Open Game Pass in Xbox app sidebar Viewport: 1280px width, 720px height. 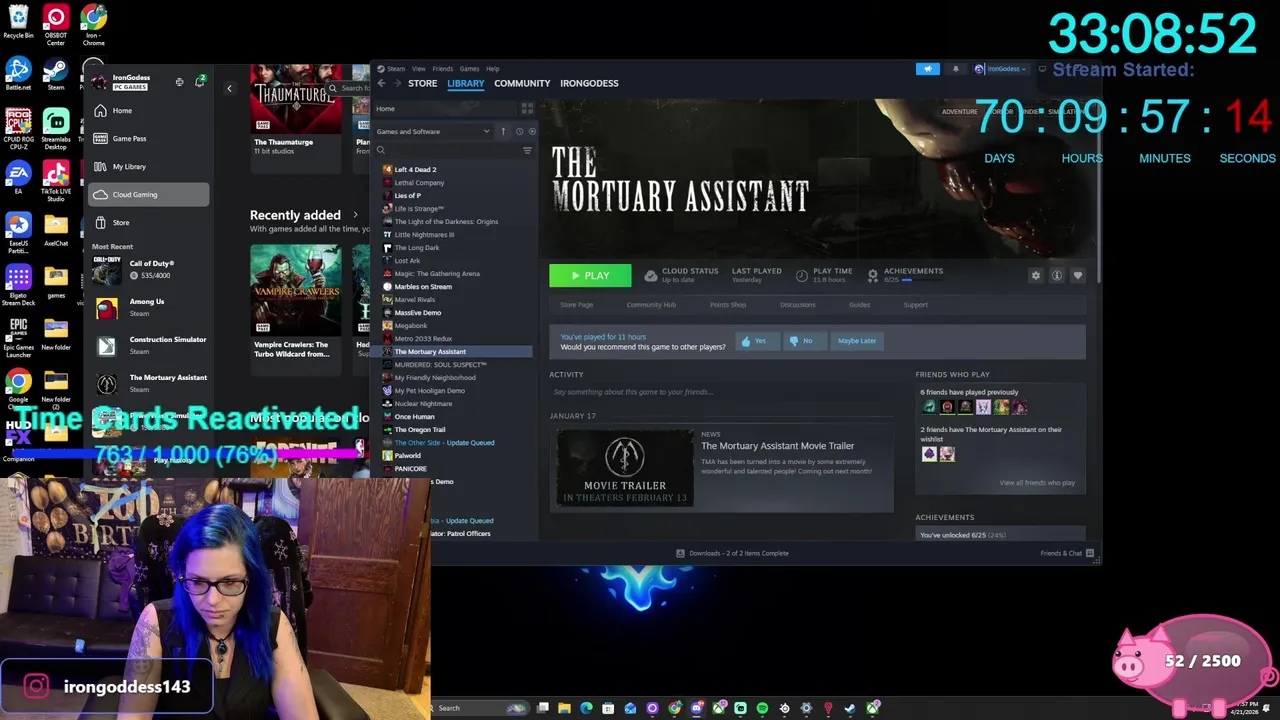148,139
